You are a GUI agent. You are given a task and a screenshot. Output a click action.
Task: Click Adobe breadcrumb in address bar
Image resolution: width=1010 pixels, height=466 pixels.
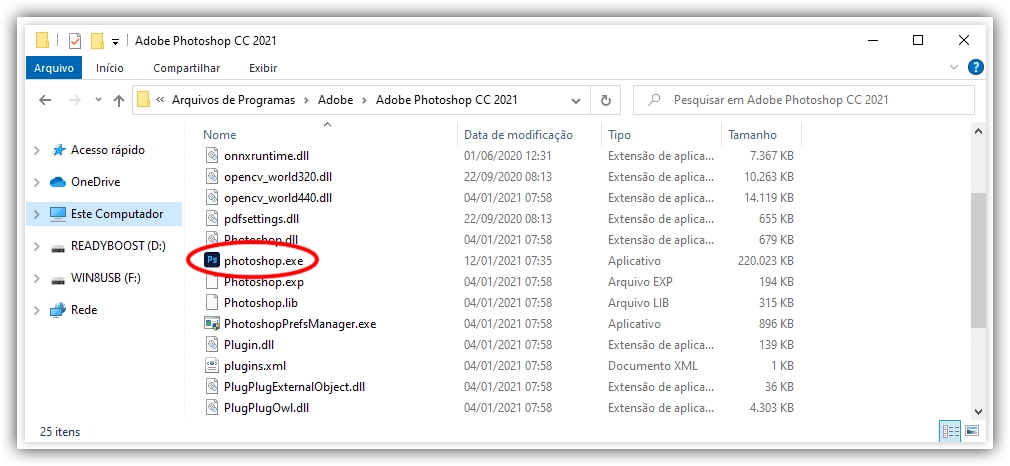coord(336,100)
